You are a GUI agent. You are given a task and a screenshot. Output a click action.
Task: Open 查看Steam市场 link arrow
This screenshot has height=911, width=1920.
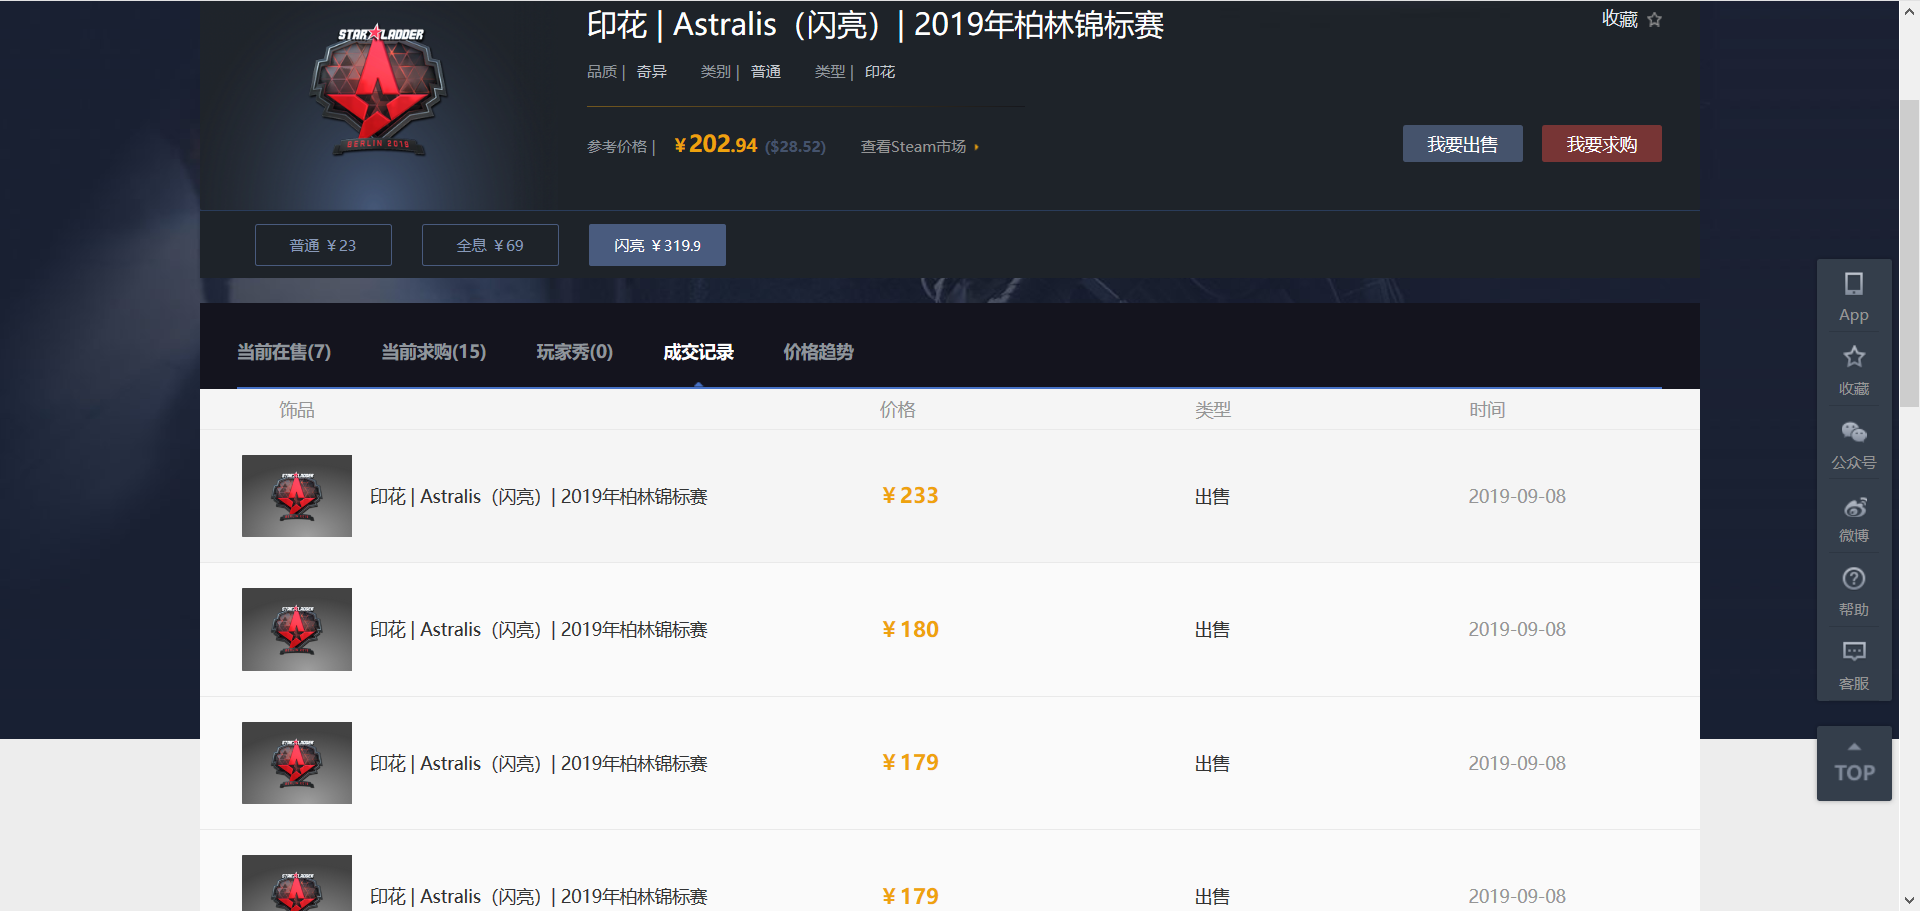click(x=919, y=147)
